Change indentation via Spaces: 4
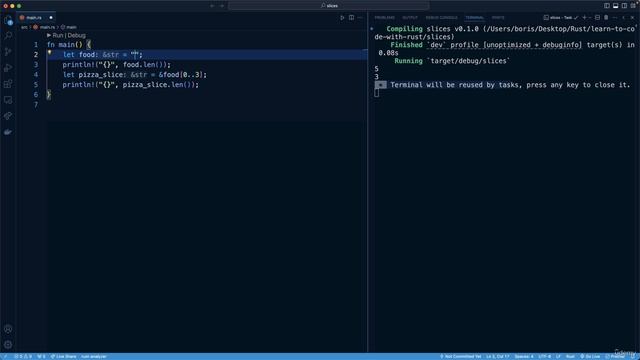The height and width of the screenshot is (360, 640). tap(524, 356)
